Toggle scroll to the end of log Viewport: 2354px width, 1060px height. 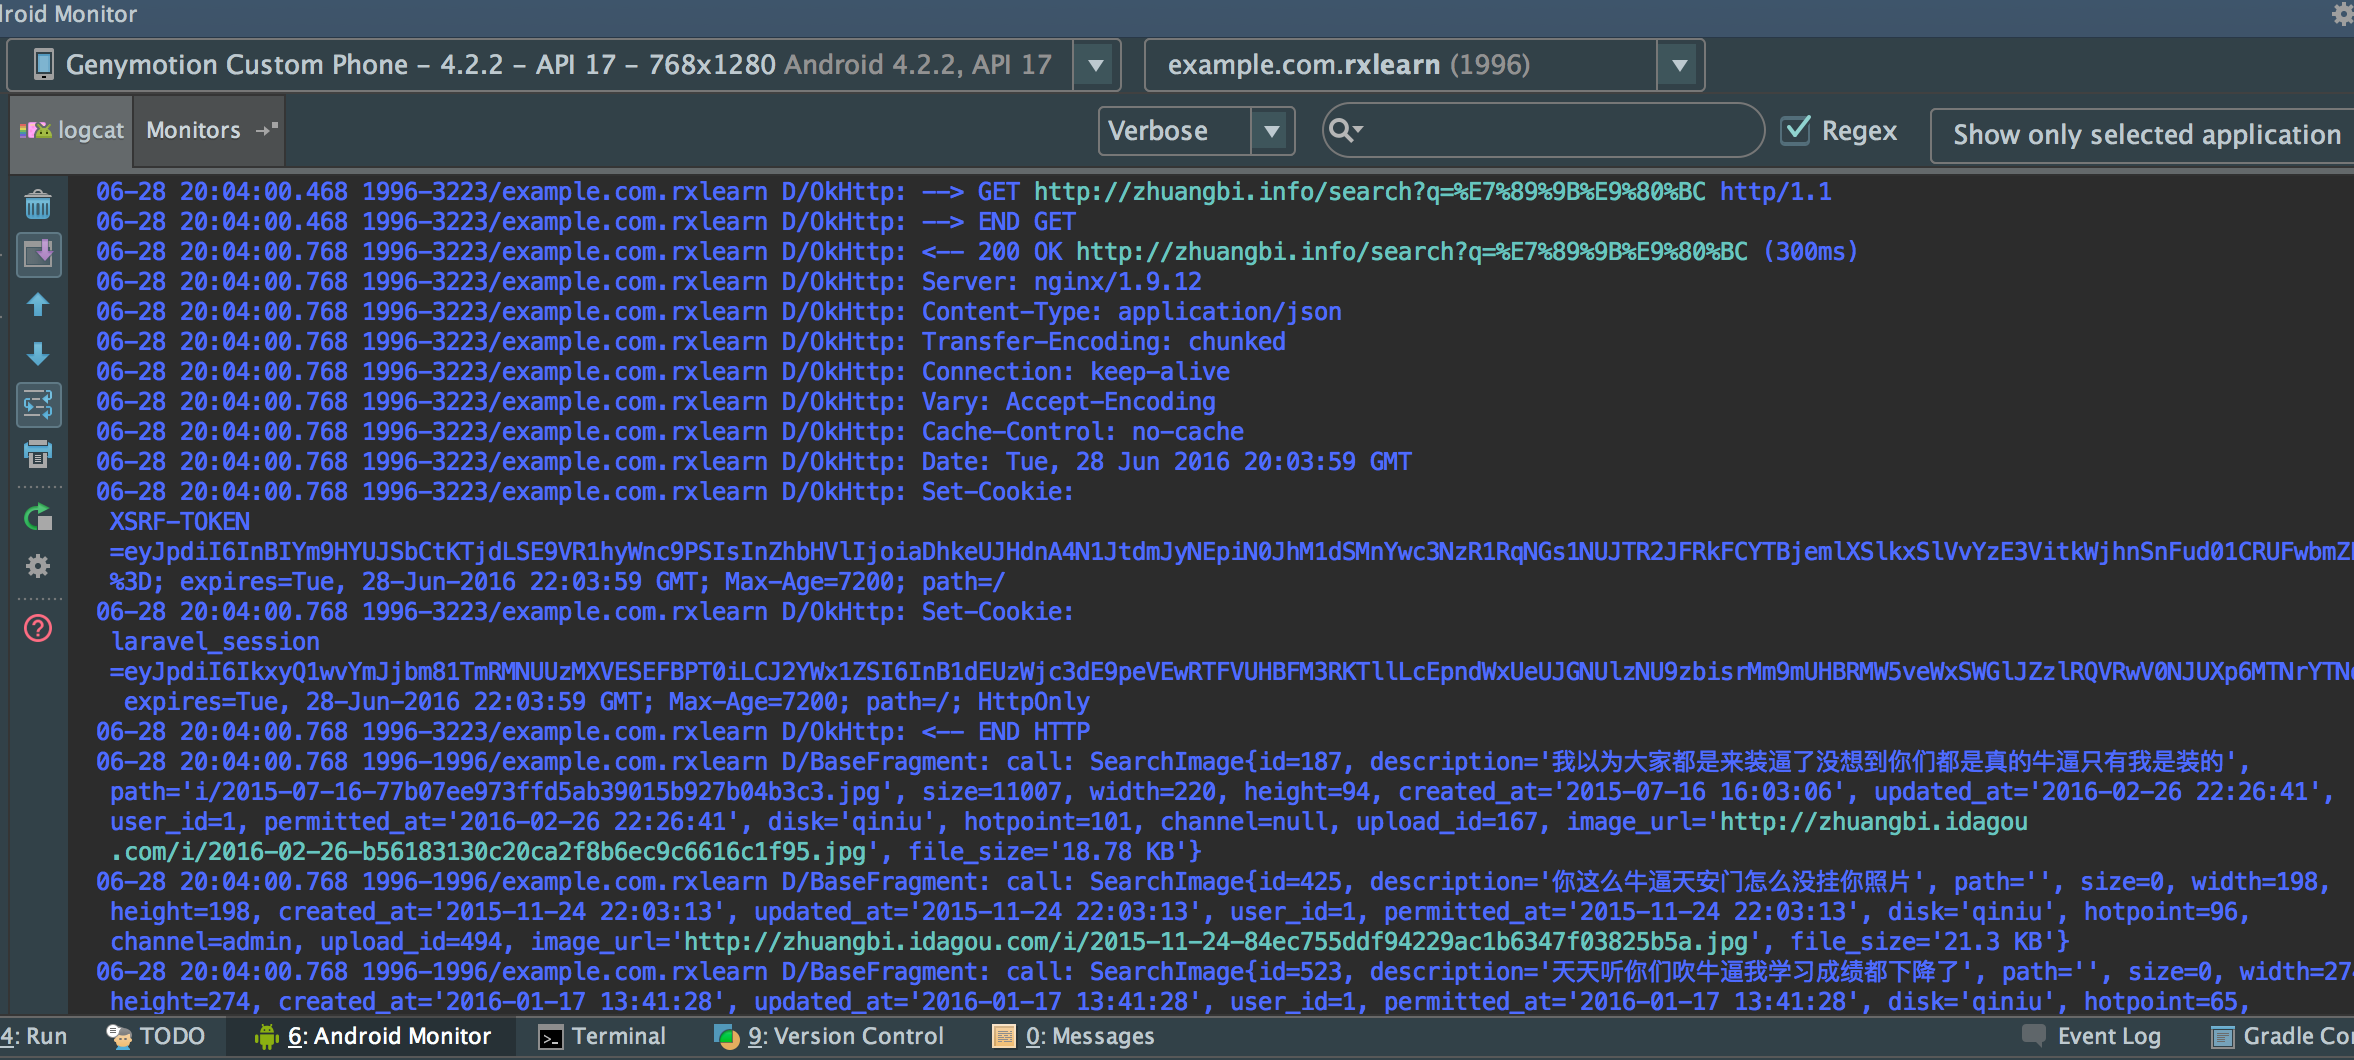point(38,255)
